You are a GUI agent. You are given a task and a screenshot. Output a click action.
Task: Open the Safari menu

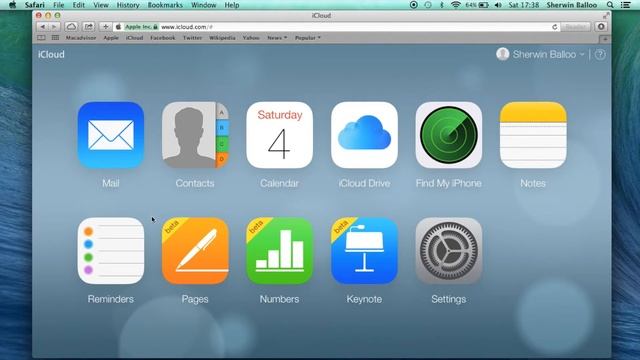(35, 5)
